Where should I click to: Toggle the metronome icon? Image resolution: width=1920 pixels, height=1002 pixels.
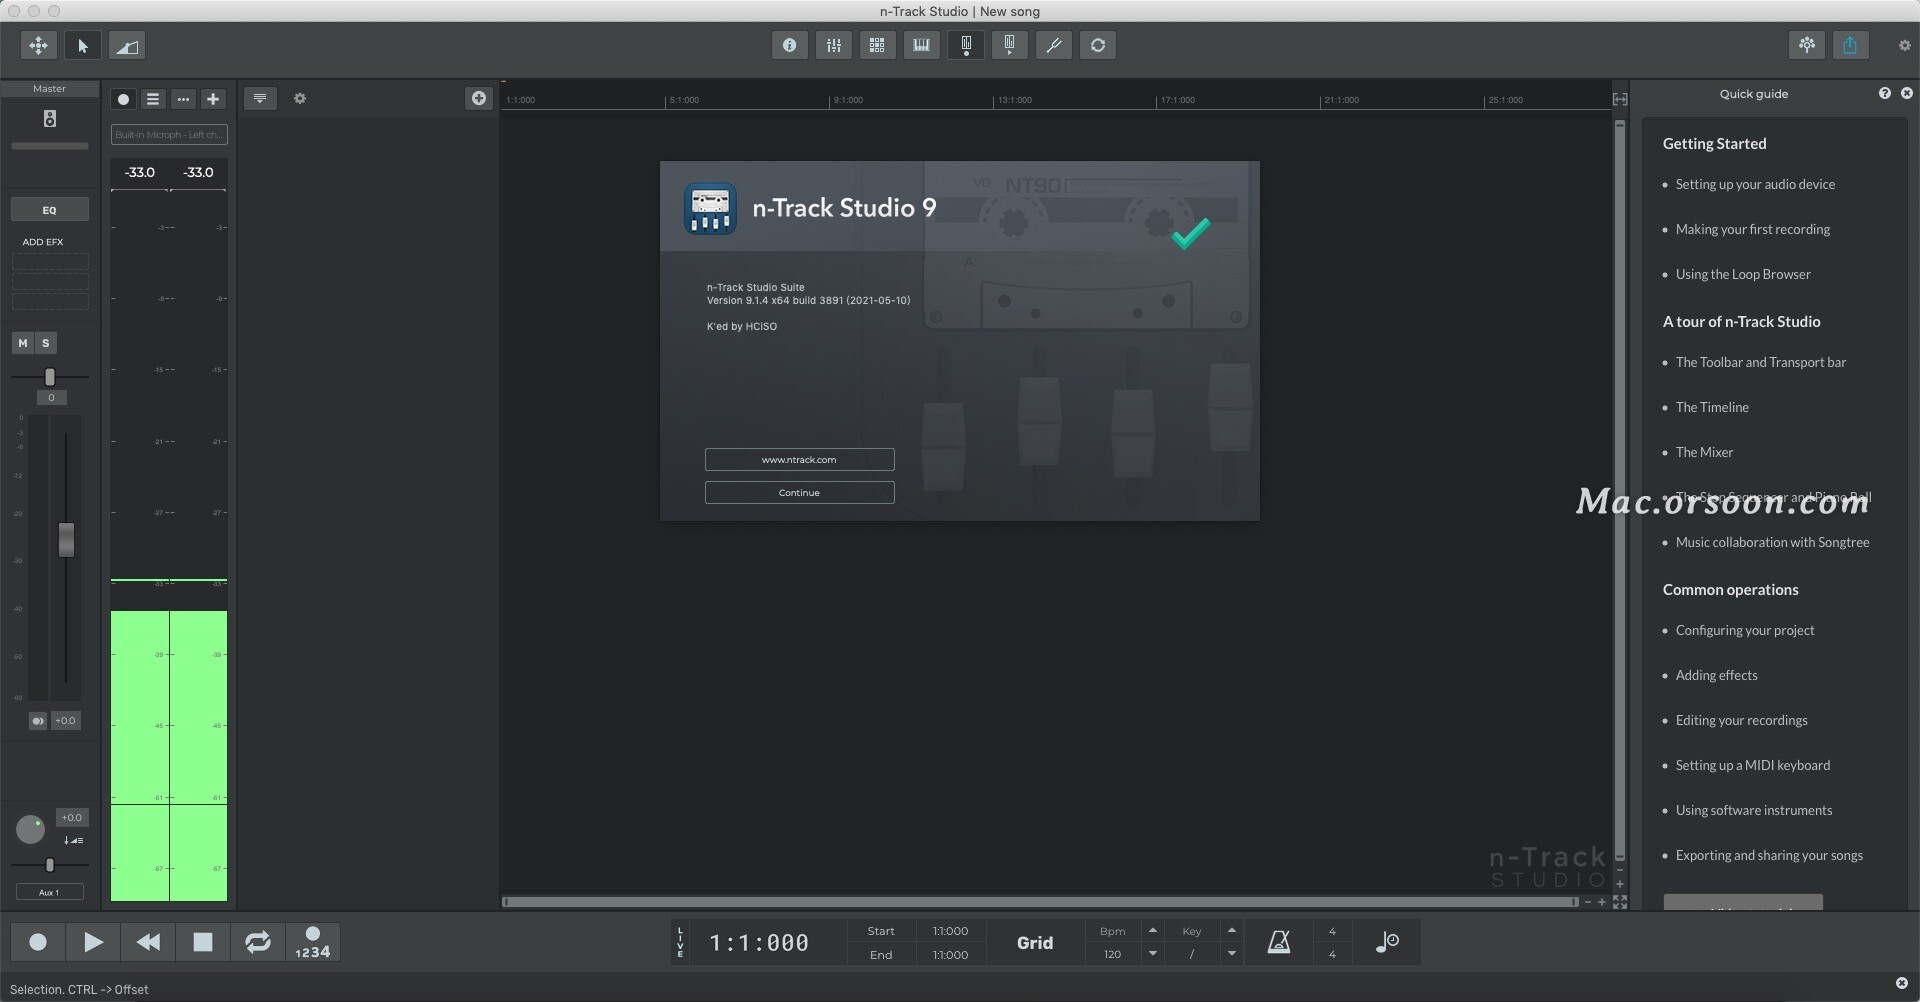click(x=1279, y=942)
